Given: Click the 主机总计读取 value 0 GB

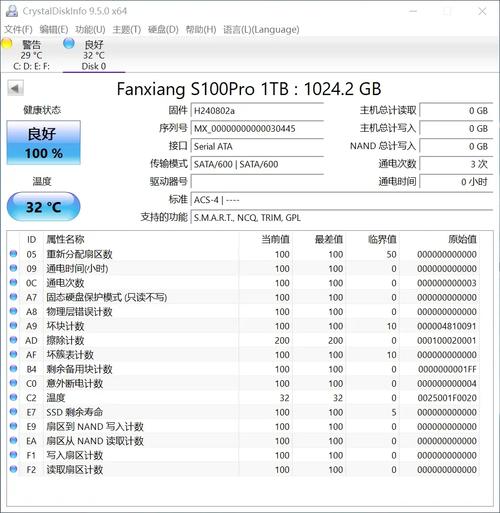Looking at the screenshot, I should [456, 110].
